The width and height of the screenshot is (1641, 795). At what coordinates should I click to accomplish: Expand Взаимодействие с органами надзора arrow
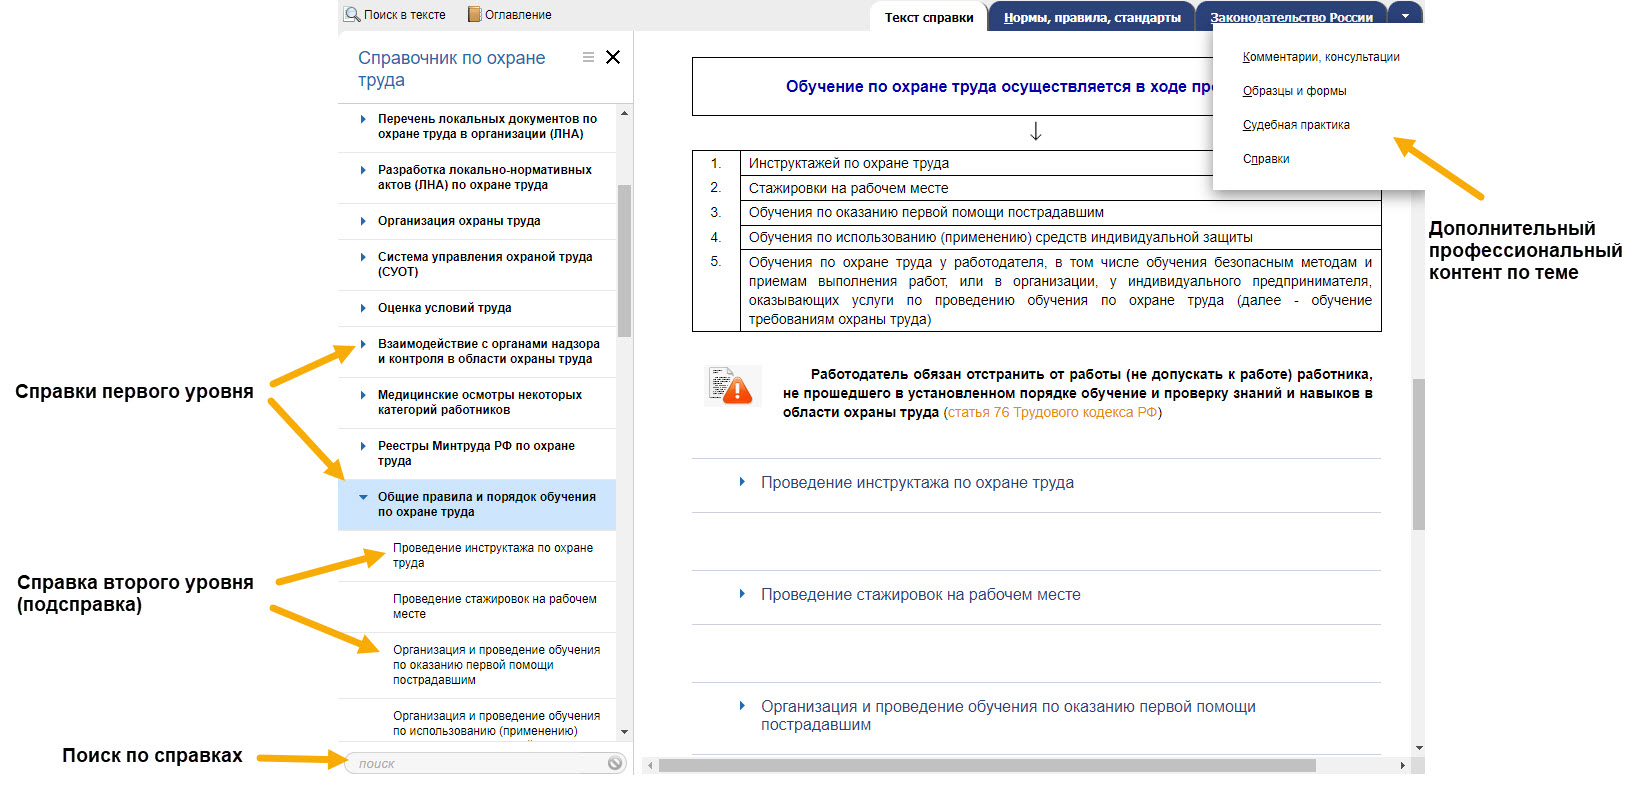pos(363,344)
